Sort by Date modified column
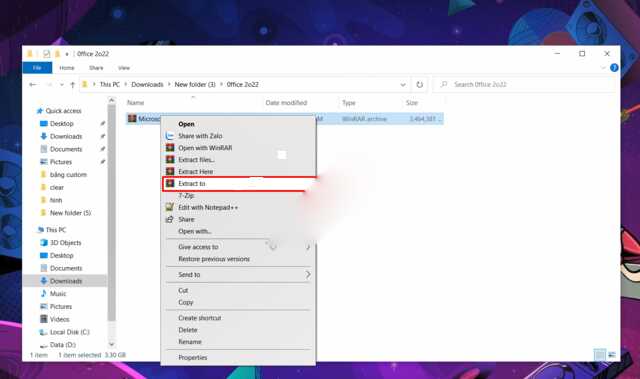This screenshot has width=640, height=379. 286,103
